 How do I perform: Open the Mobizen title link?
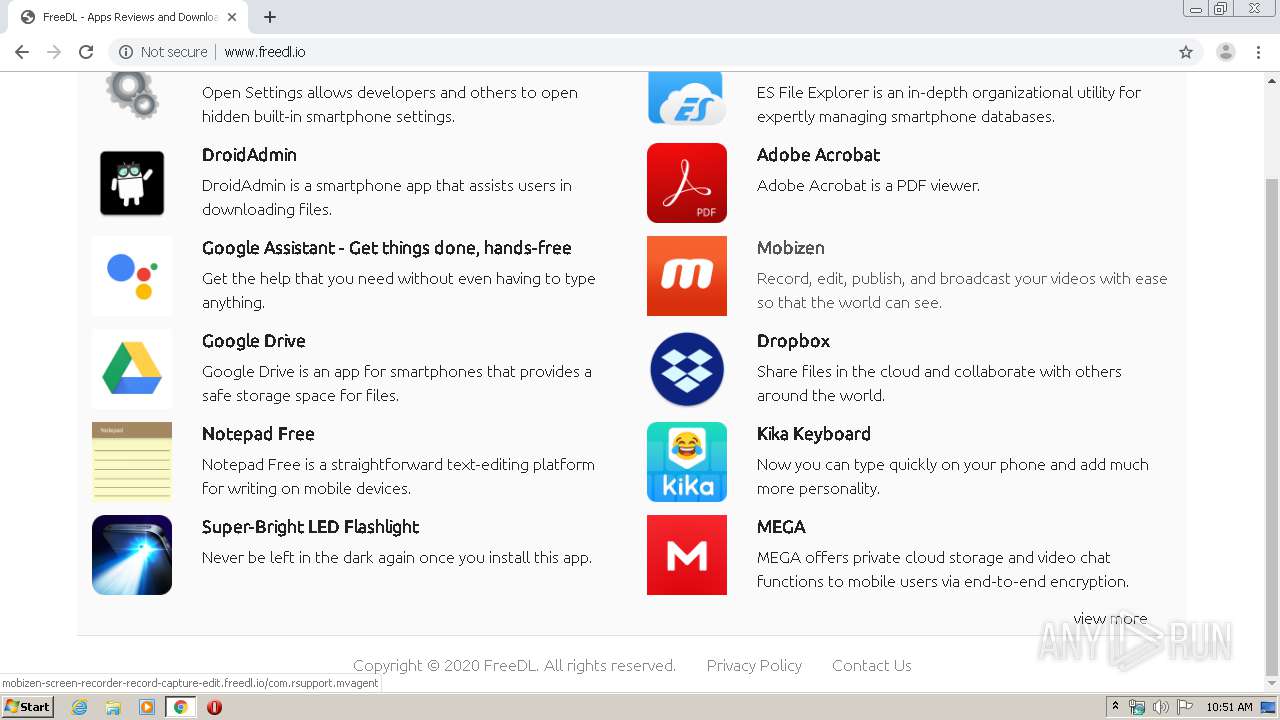pyautogui.click(x=791, y=248)
